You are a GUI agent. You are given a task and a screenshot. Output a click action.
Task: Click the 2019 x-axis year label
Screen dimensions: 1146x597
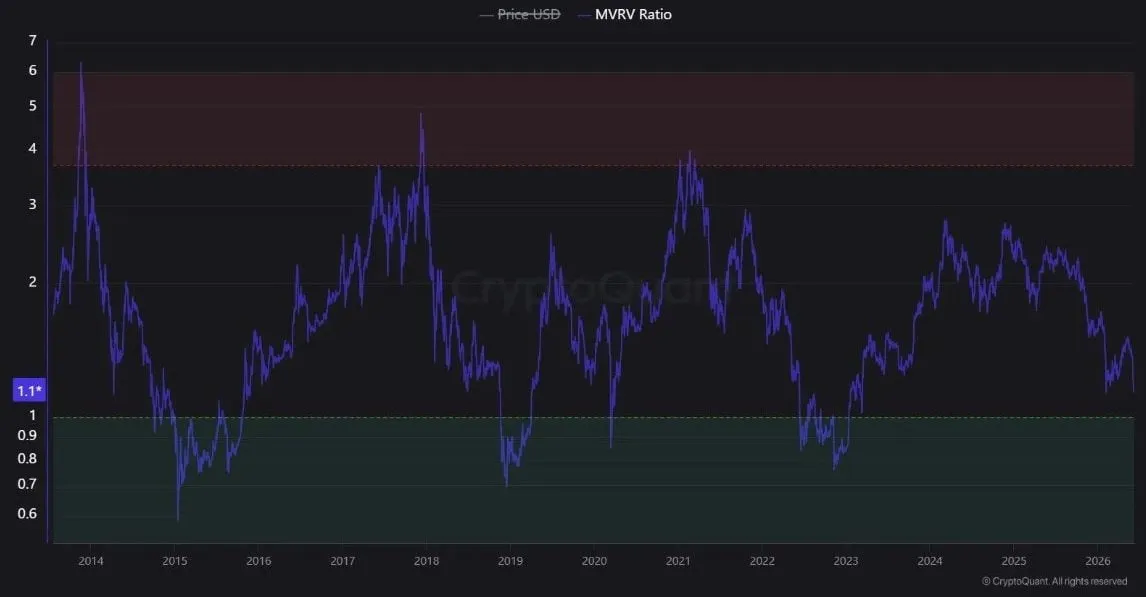[x=510, y=561]
